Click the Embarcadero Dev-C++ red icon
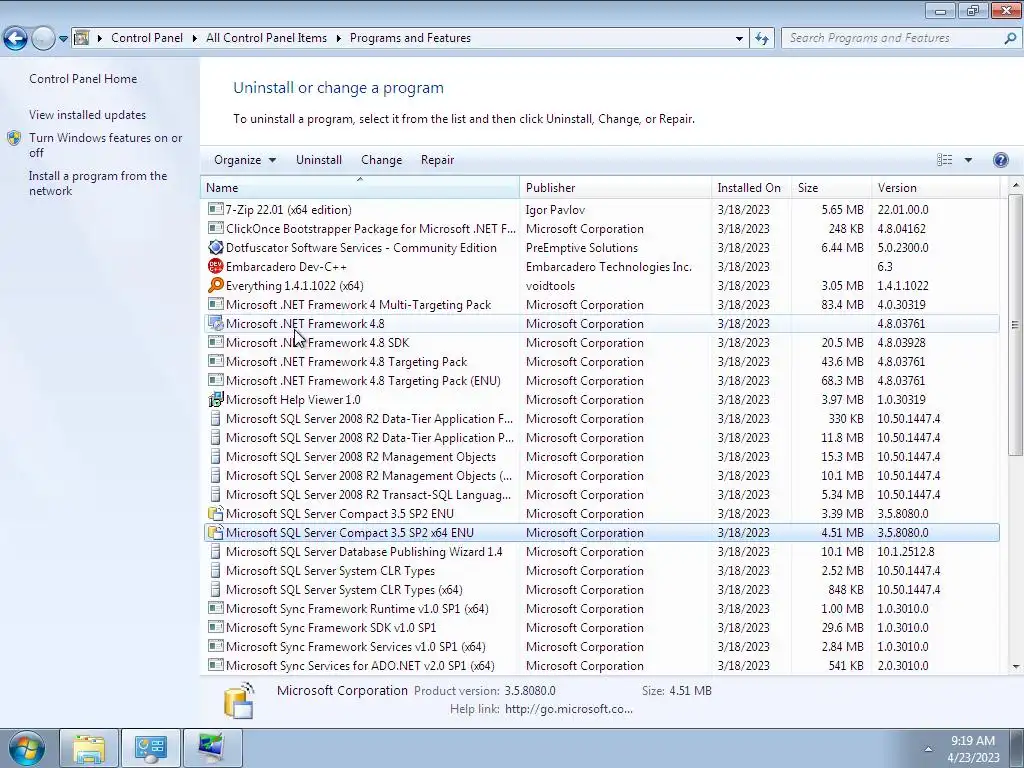The image size is (1024, 768). (215, 266)
